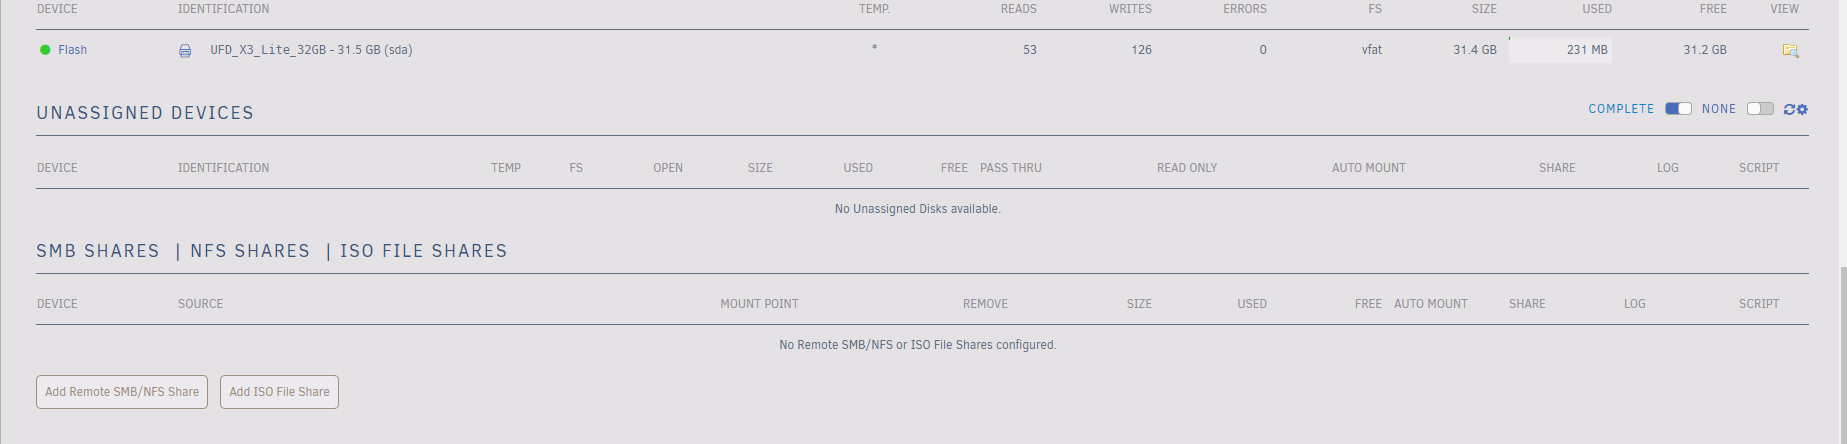This screenshot has height=444, width=1847.
Task: Click the COMPLETE label text
Action: click(x=1621, y=109)
